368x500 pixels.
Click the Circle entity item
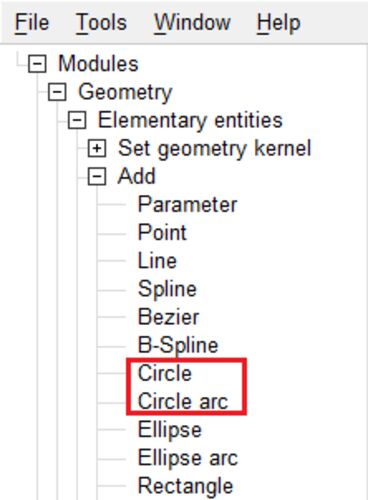point(165,373)
